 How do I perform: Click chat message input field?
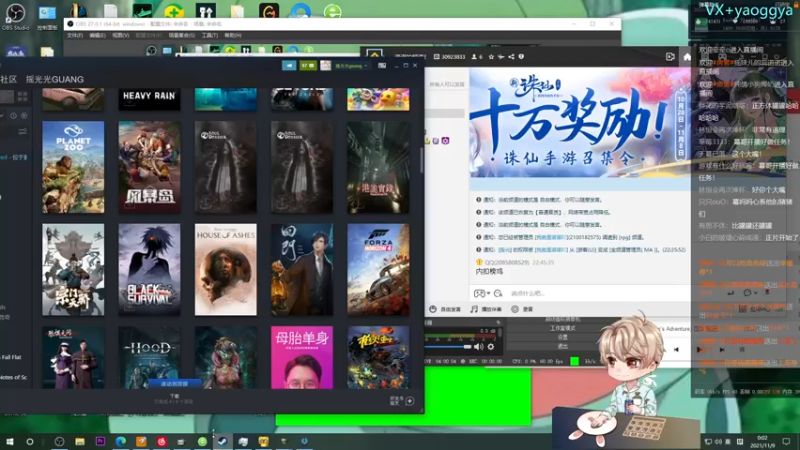597,293
